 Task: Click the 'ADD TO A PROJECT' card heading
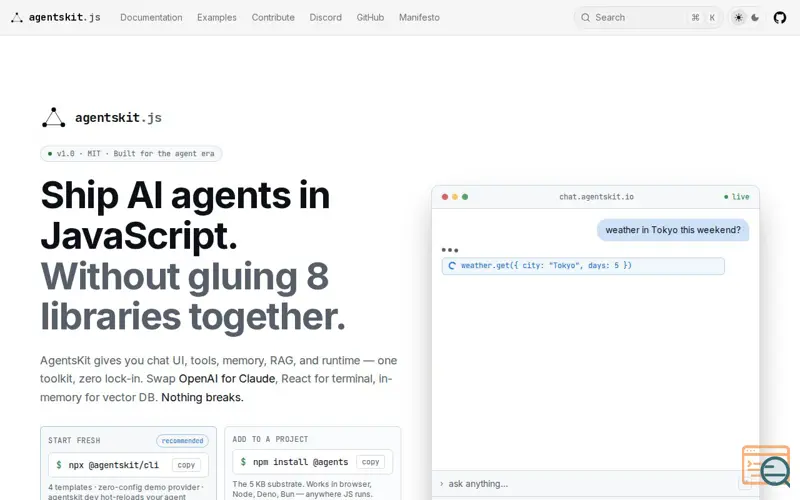[270, 439]
